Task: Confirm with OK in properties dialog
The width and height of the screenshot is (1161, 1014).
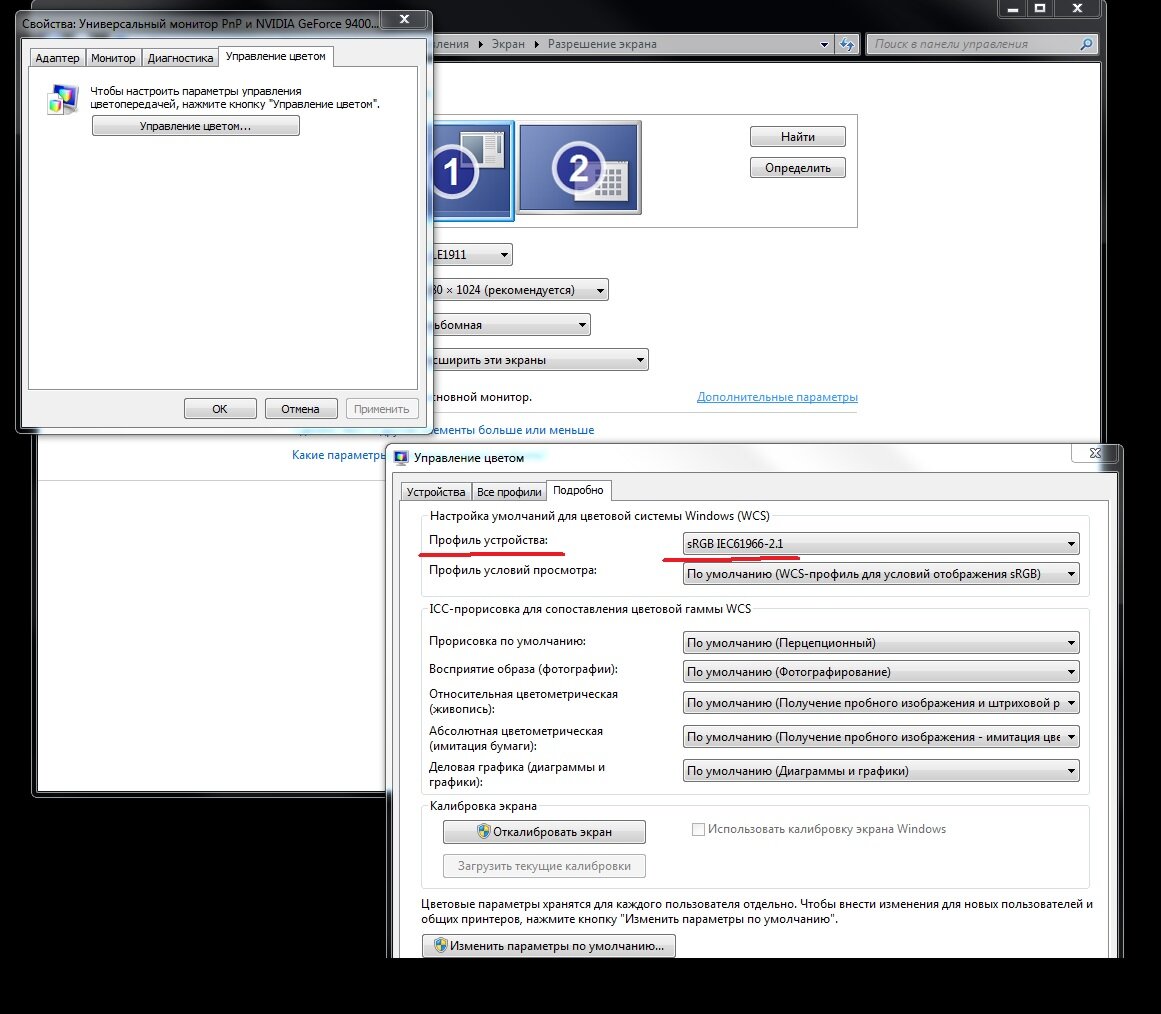Action: click(220, 409)
